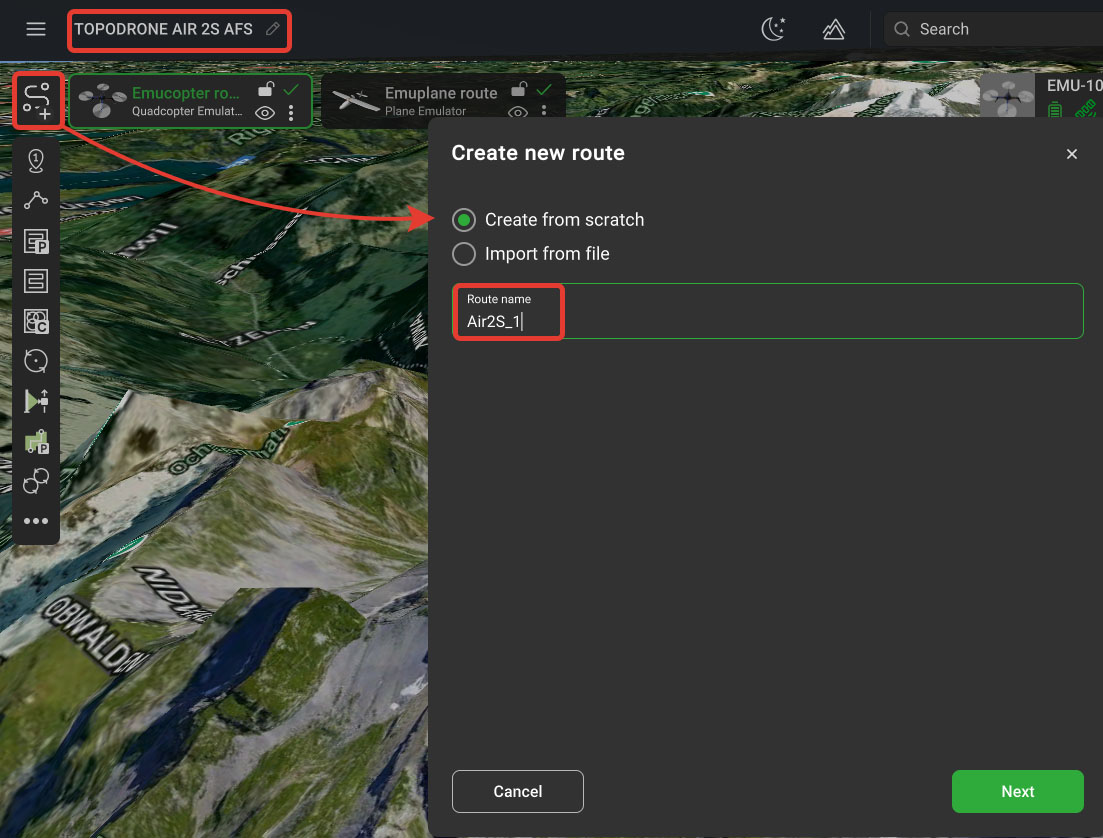
Task: Select the corridor mapping tool
Action: (x=36, y=322)
